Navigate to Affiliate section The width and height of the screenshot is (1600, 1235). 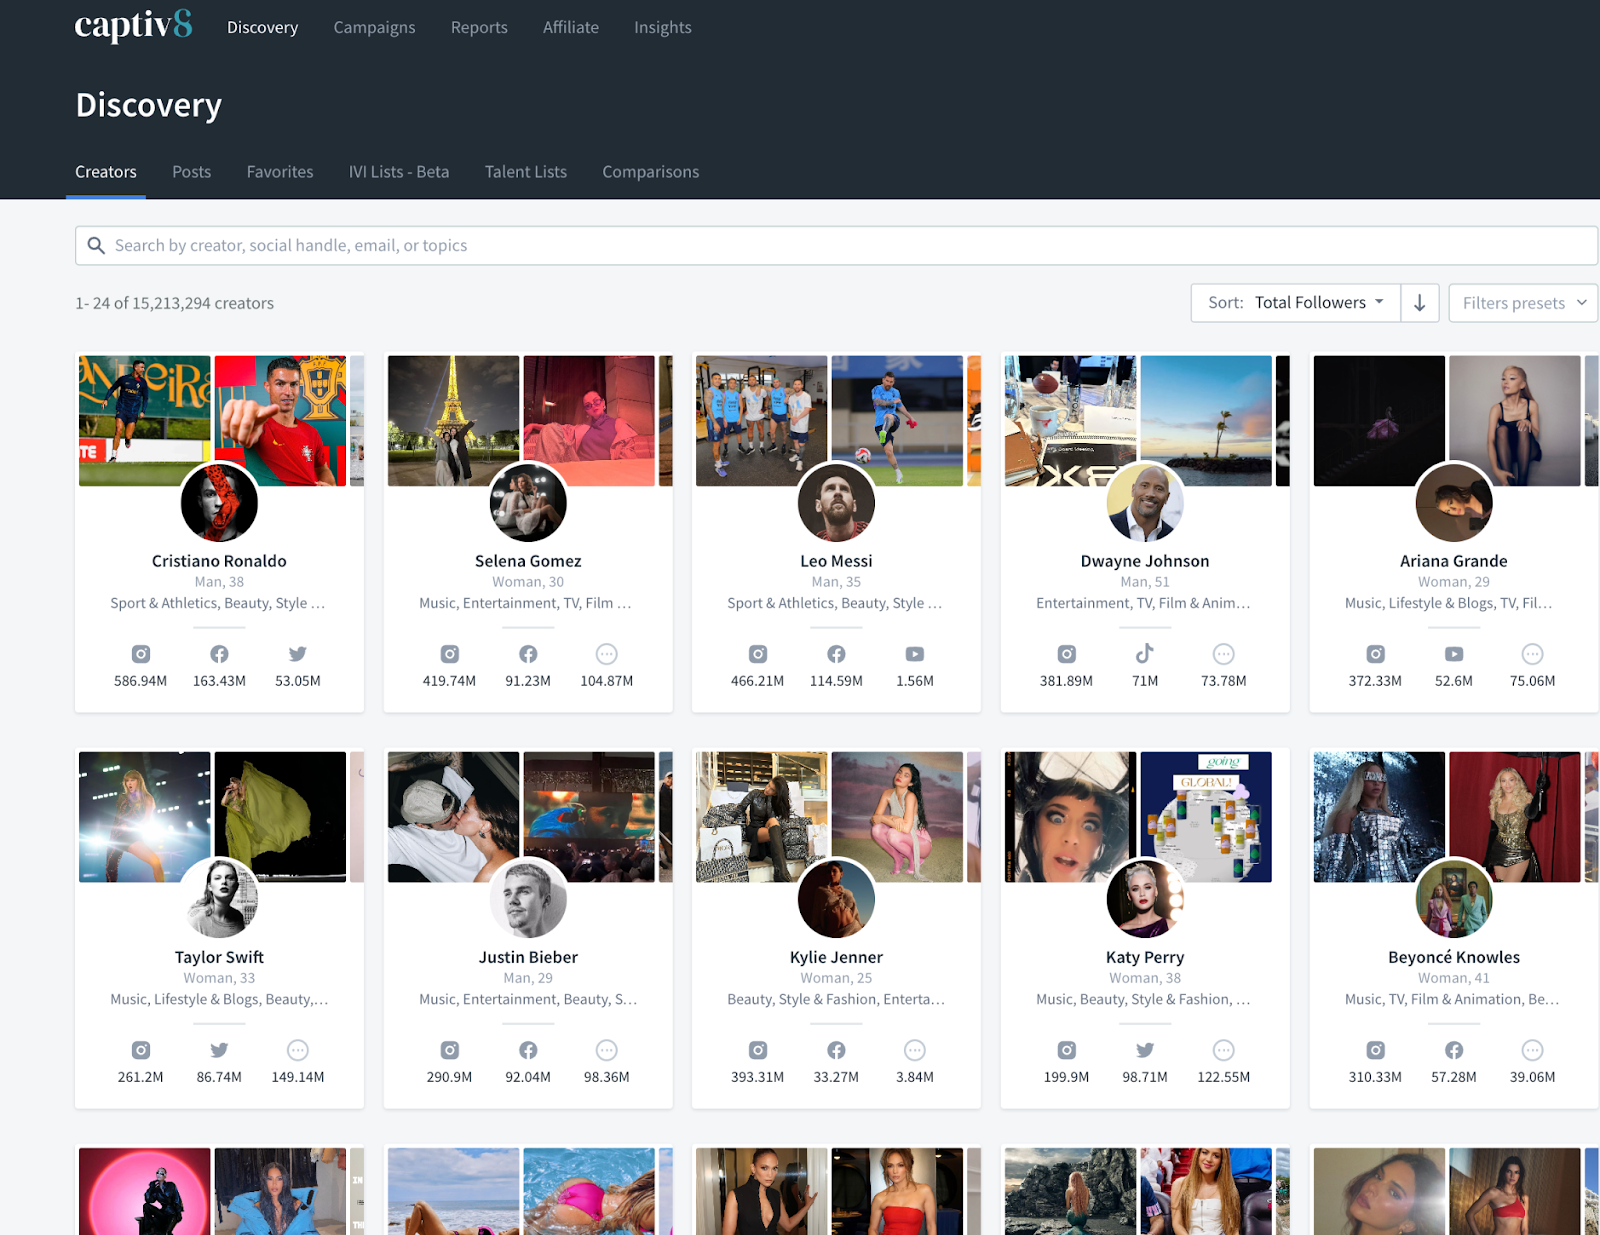[x=571, y=27]
